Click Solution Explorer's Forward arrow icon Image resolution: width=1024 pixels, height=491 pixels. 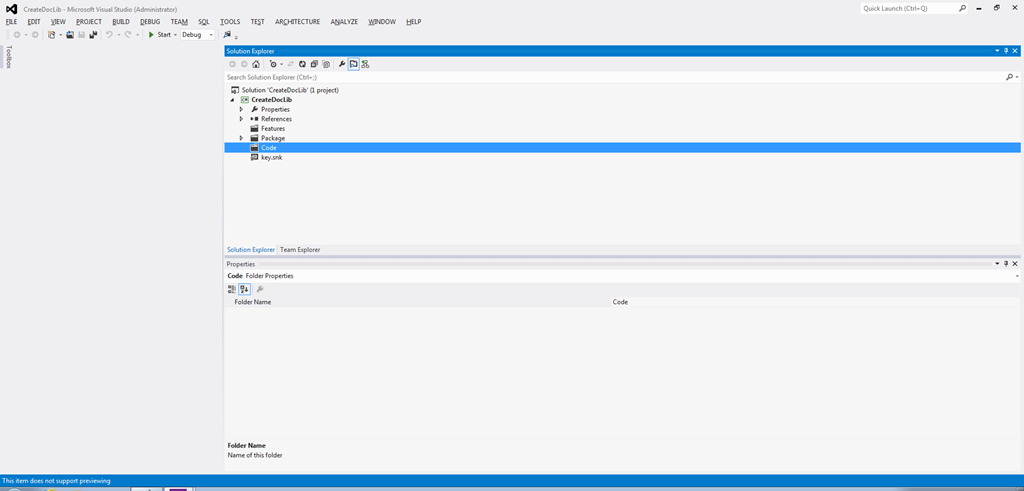tap(244, 64)
